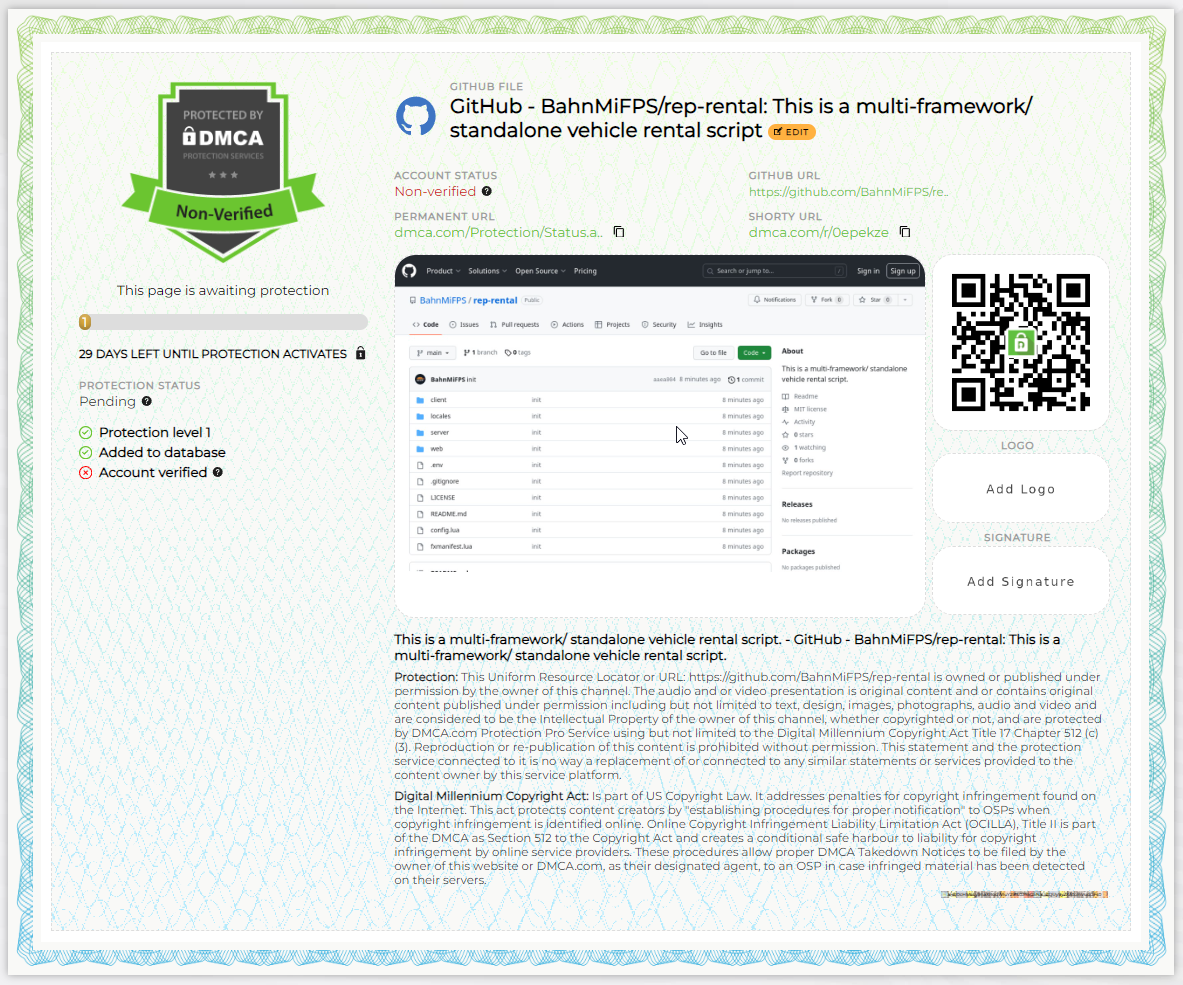The image size is (1183, 985).
Task: Click the padlock icon next to protection countdown
Action: tap(359, 353)
